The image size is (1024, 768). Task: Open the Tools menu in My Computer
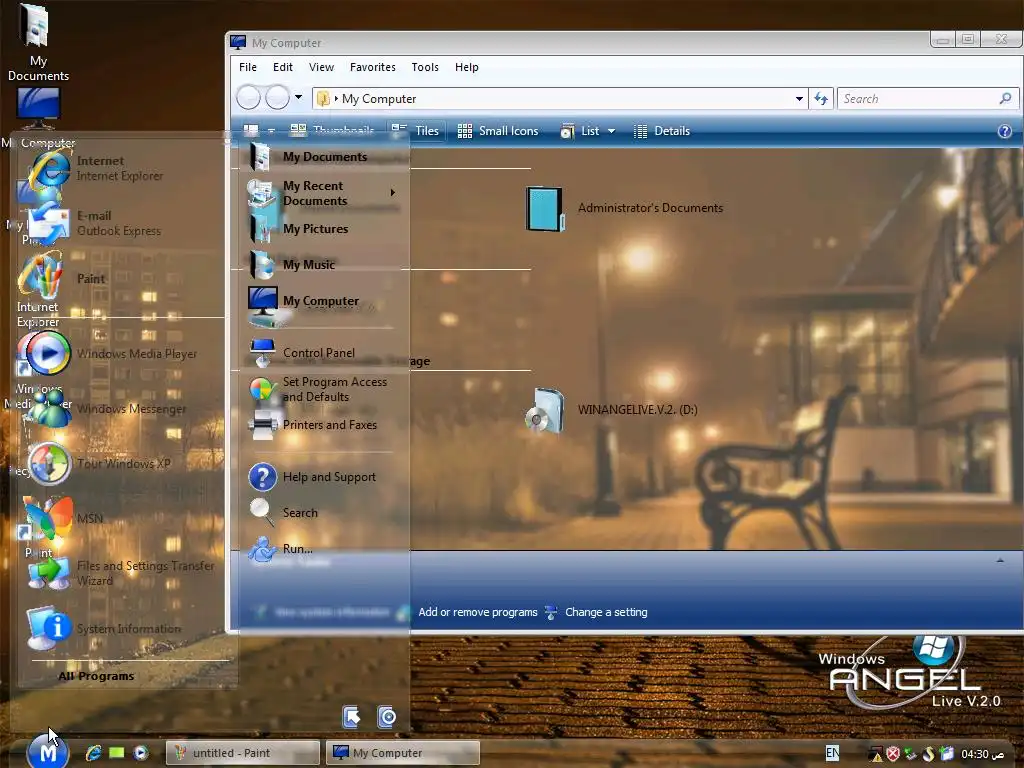pos(425,67)
